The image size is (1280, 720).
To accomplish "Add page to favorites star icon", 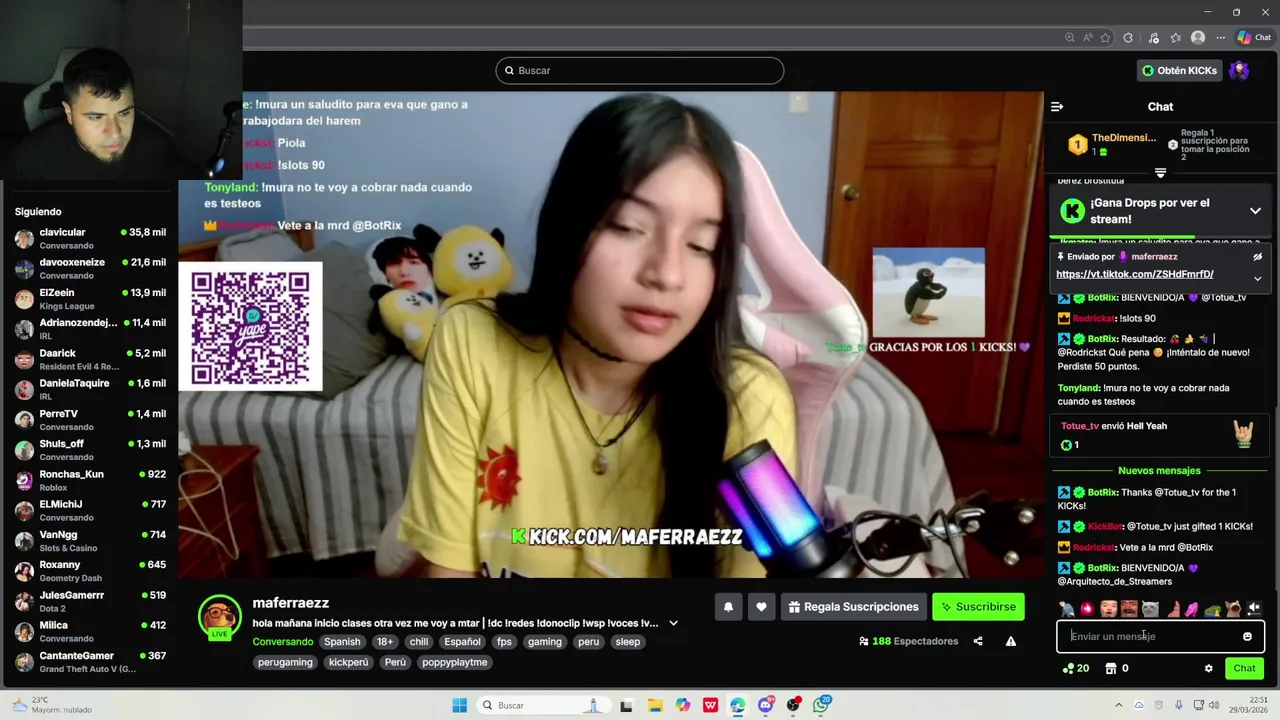I will (1105, 38).
